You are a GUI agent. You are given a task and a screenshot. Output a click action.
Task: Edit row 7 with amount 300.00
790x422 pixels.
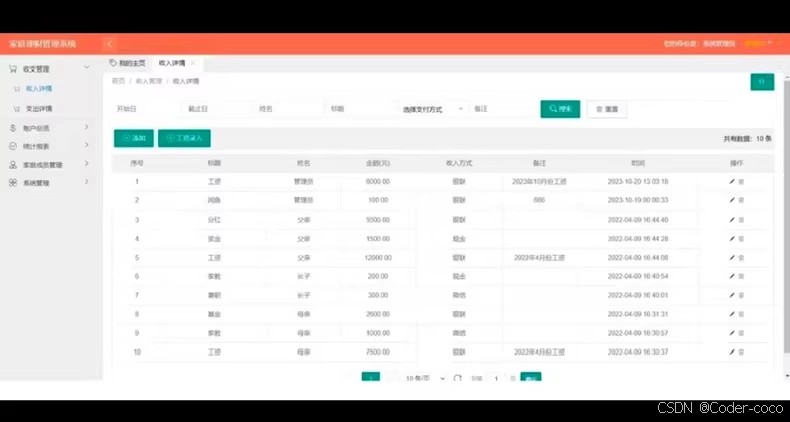click(732, 295)
